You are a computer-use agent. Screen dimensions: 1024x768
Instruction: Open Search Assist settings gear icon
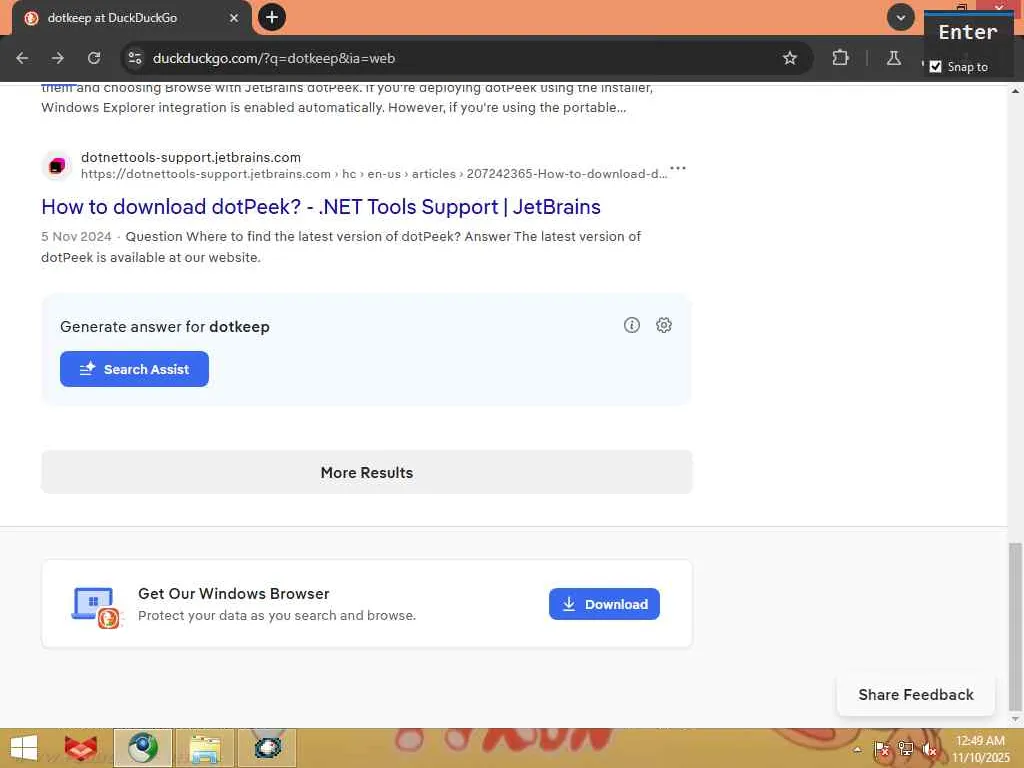pos(664,325)
